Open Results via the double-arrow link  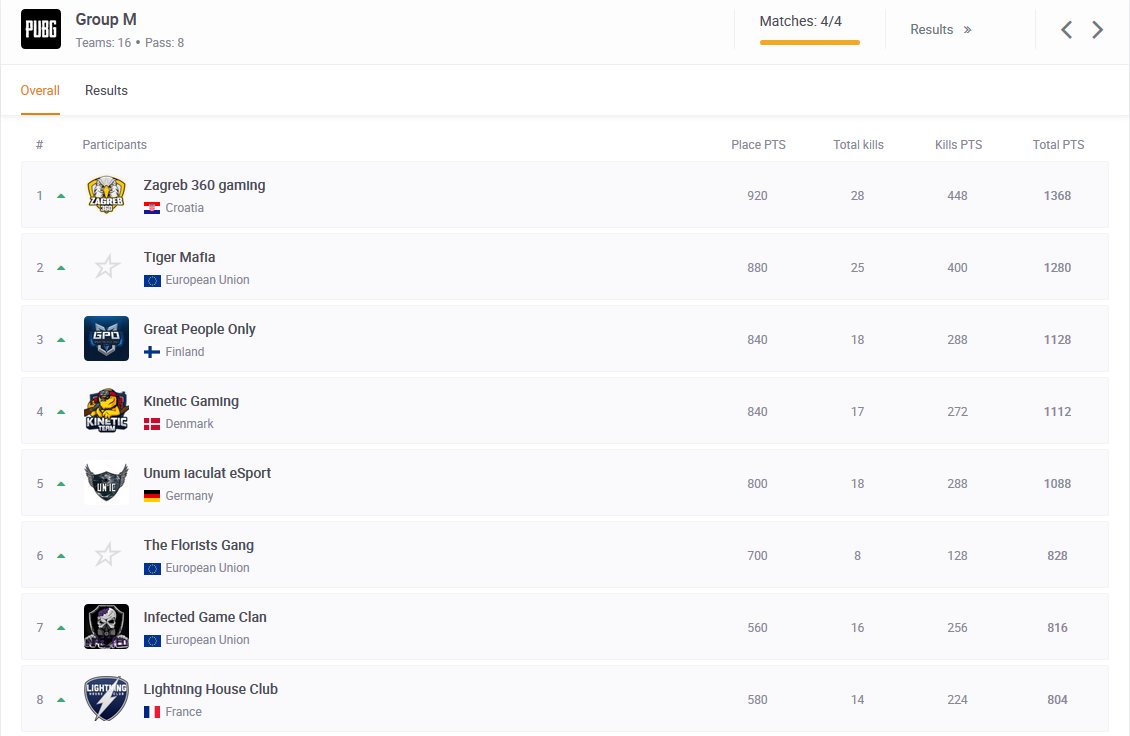(x=940, y=29)
